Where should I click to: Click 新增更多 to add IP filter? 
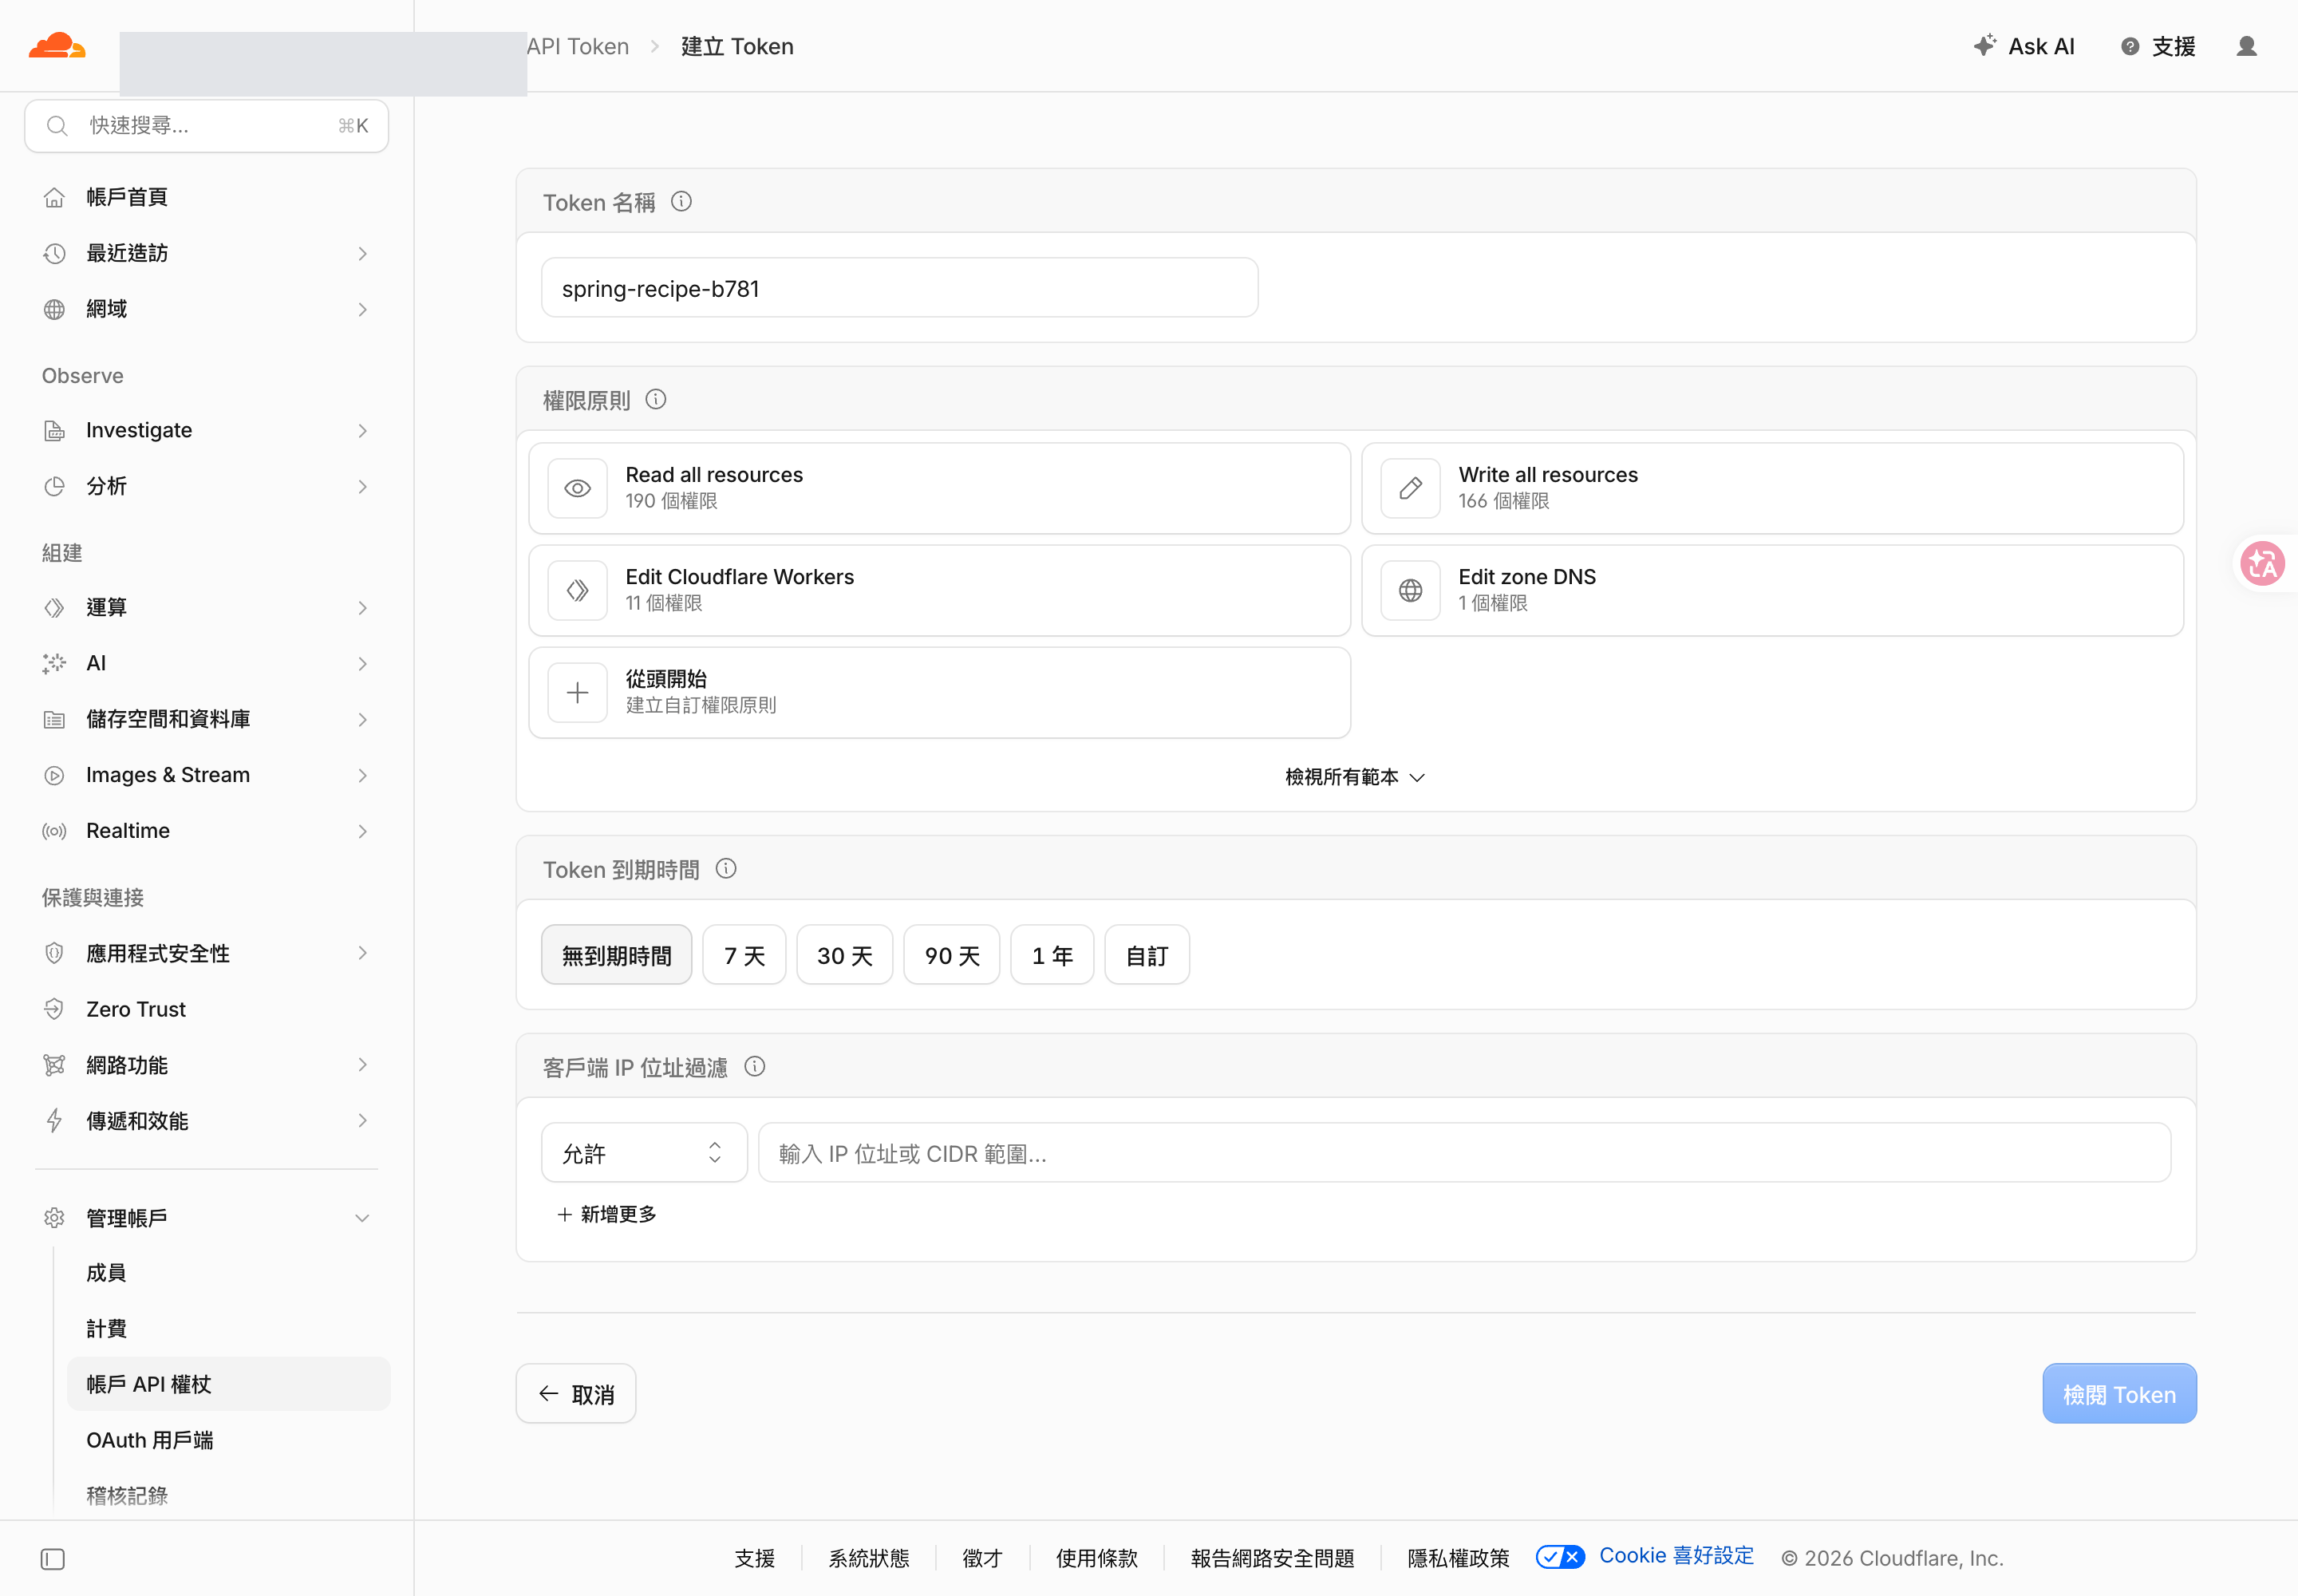pos(607,1214)
